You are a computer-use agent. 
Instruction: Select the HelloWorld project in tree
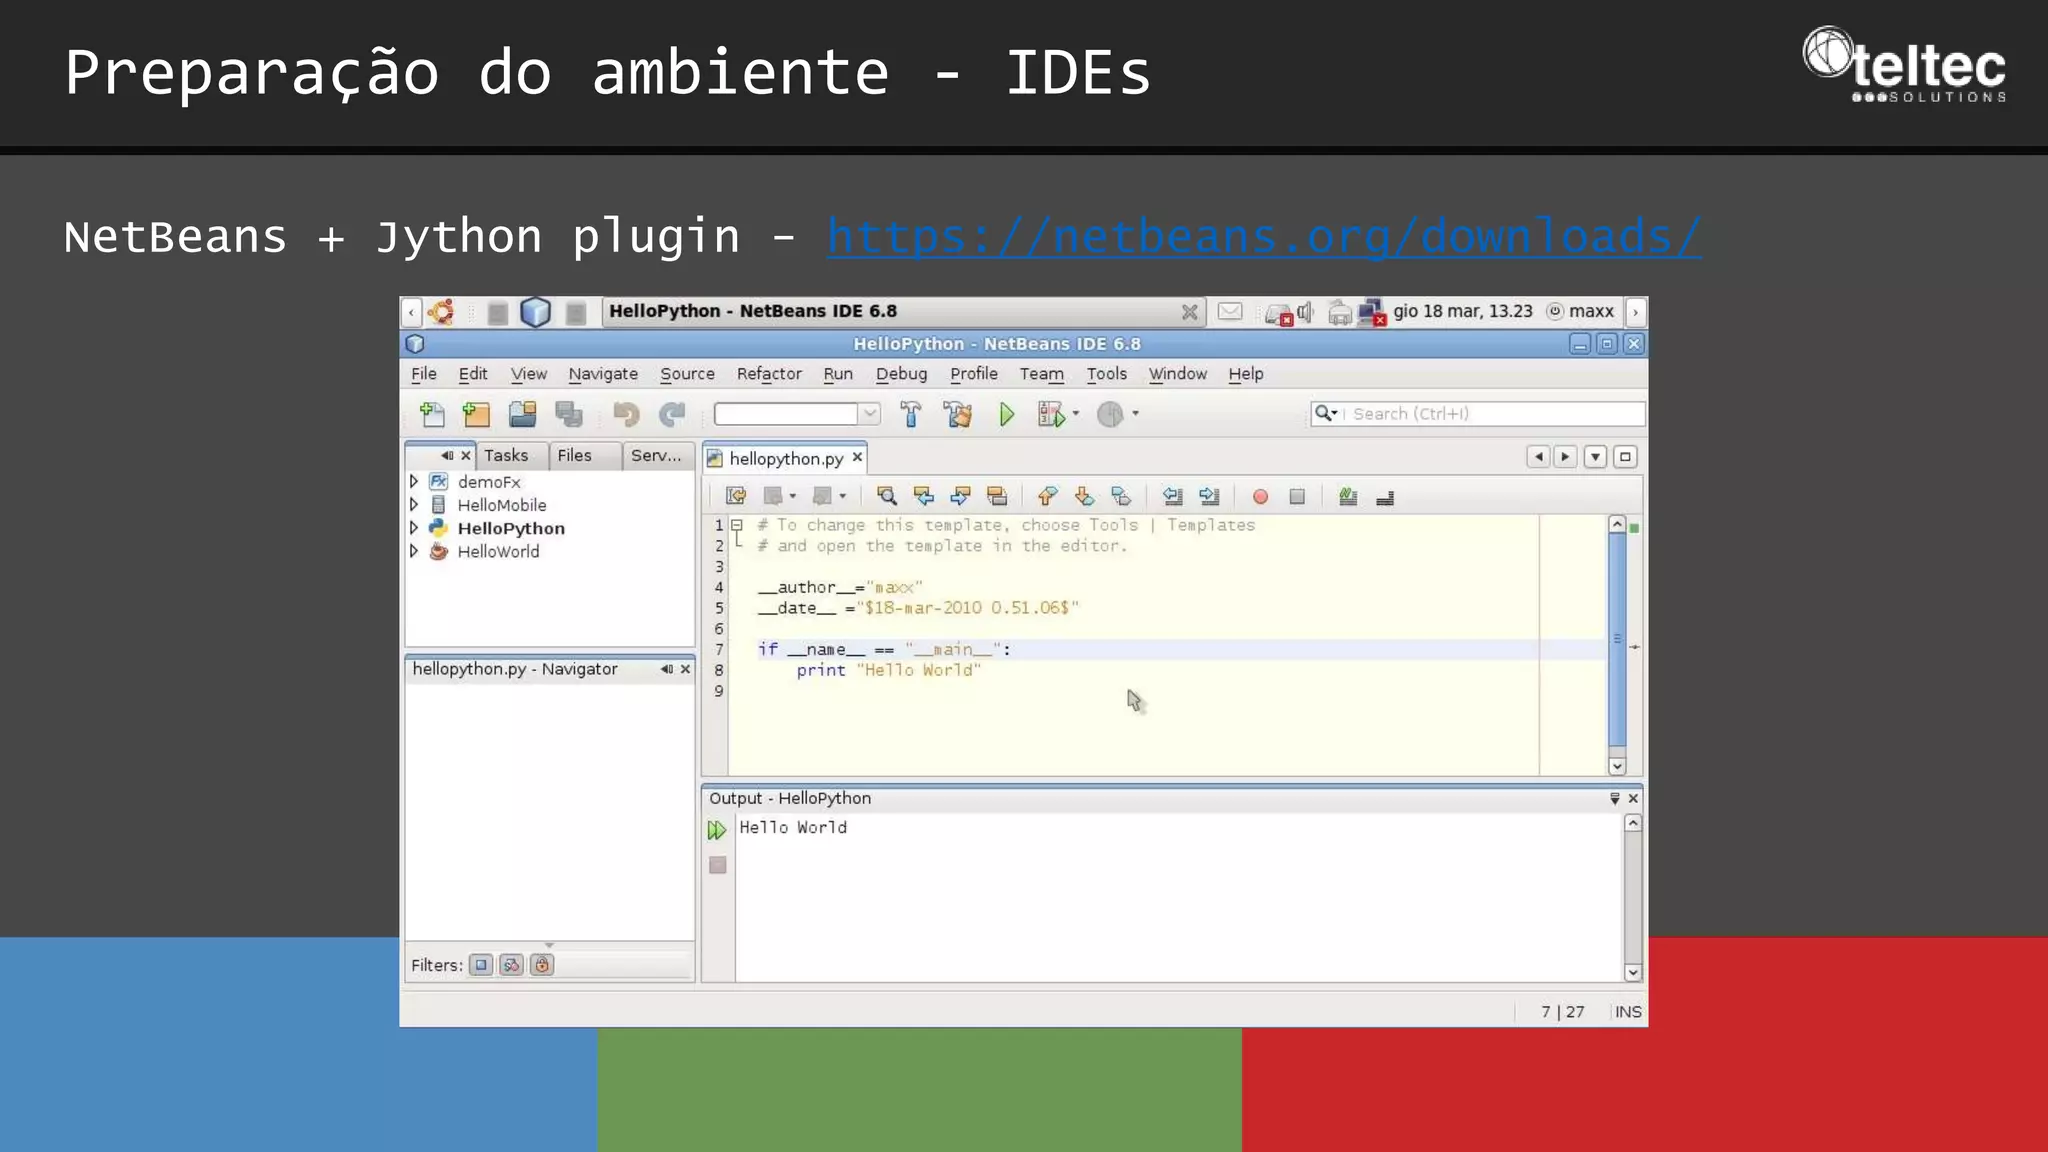(498, 551)
